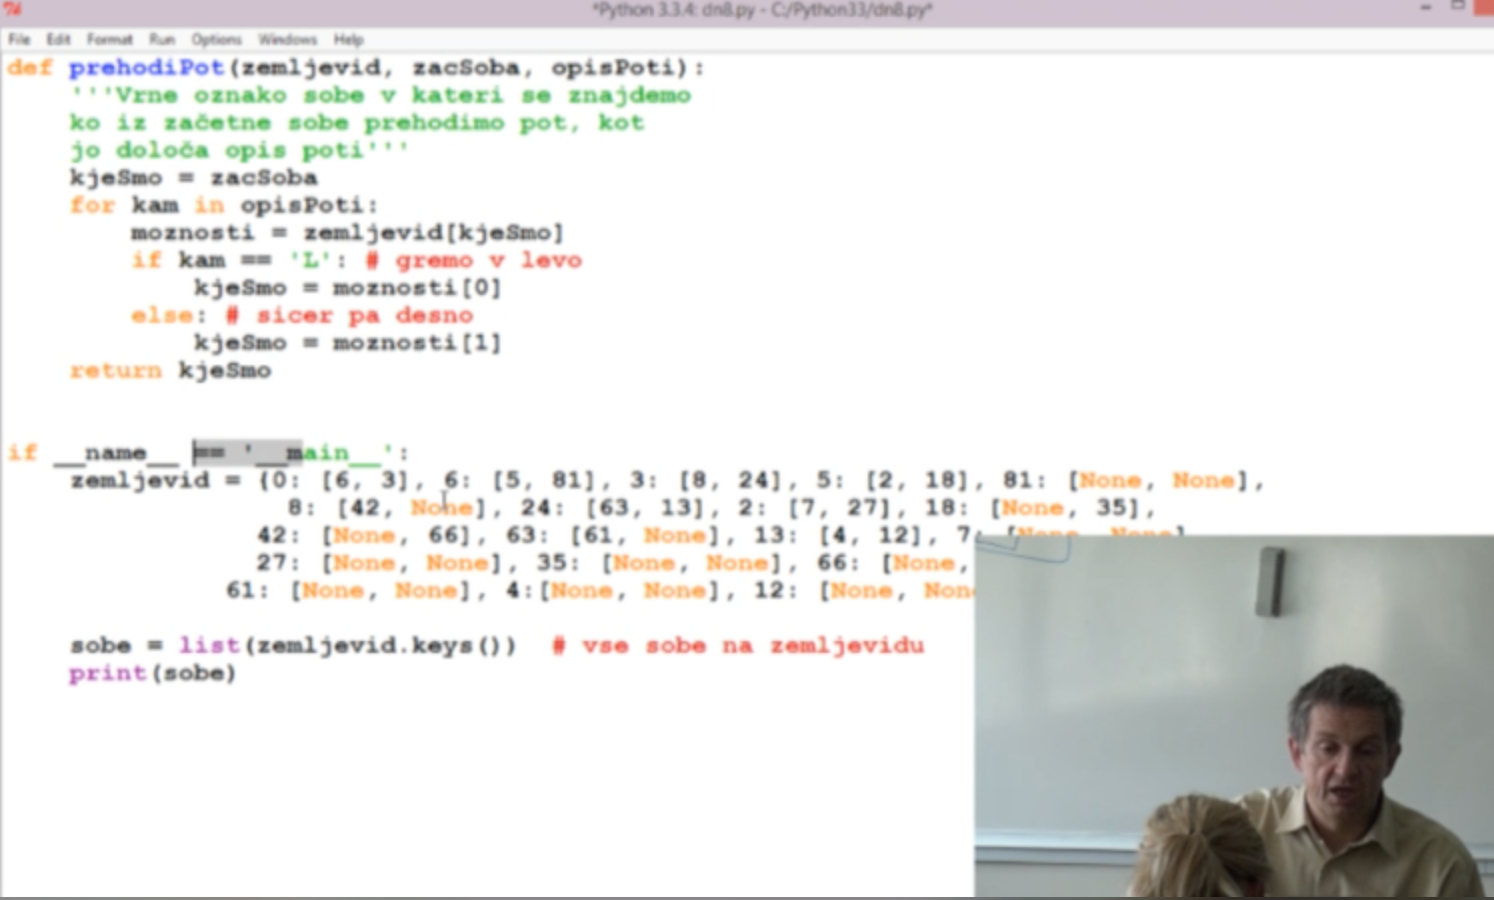Click the comment '# gremo v levo'
The width and height of the screenshot is (1494, 900).
pyautogui.click(x=473, y=261)
